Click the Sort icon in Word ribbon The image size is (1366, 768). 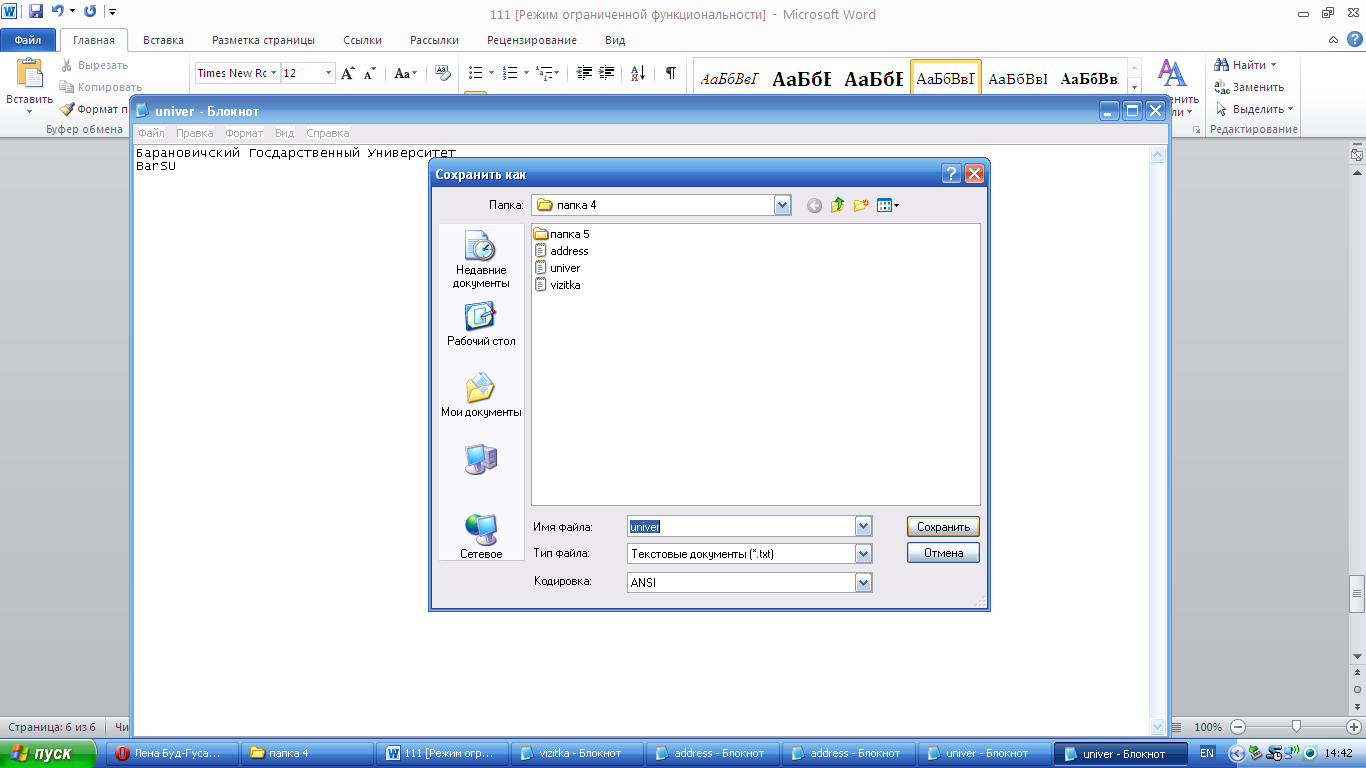[x=637, y=73]
